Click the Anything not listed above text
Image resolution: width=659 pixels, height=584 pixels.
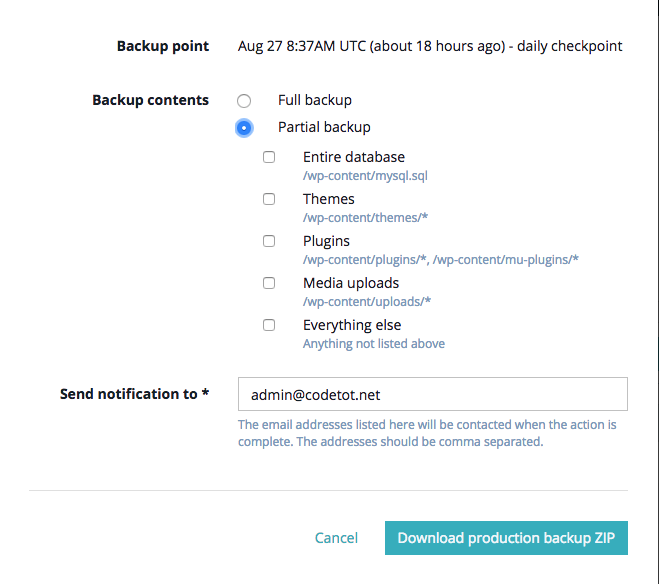(x=374, y=344)
